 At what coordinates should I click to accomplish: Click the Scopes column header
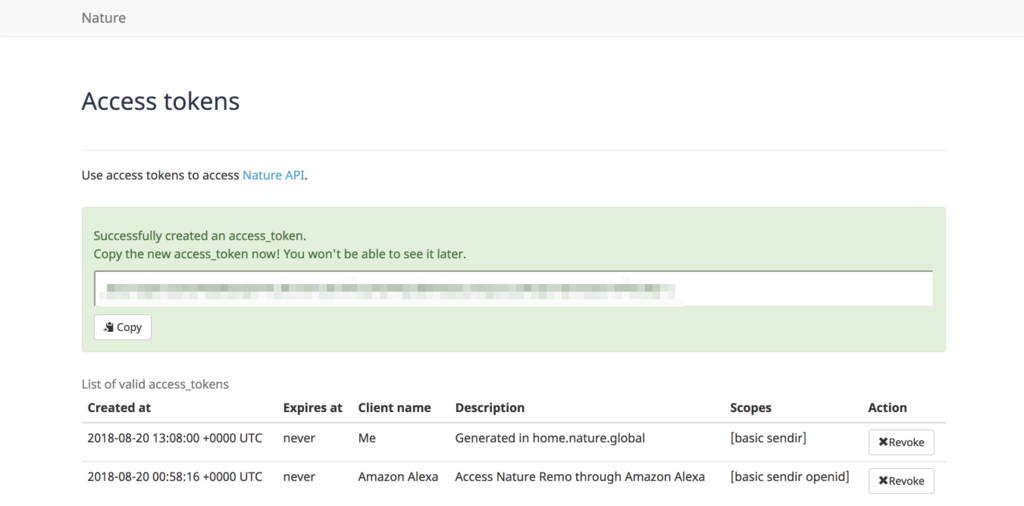[x=751, y=408]
